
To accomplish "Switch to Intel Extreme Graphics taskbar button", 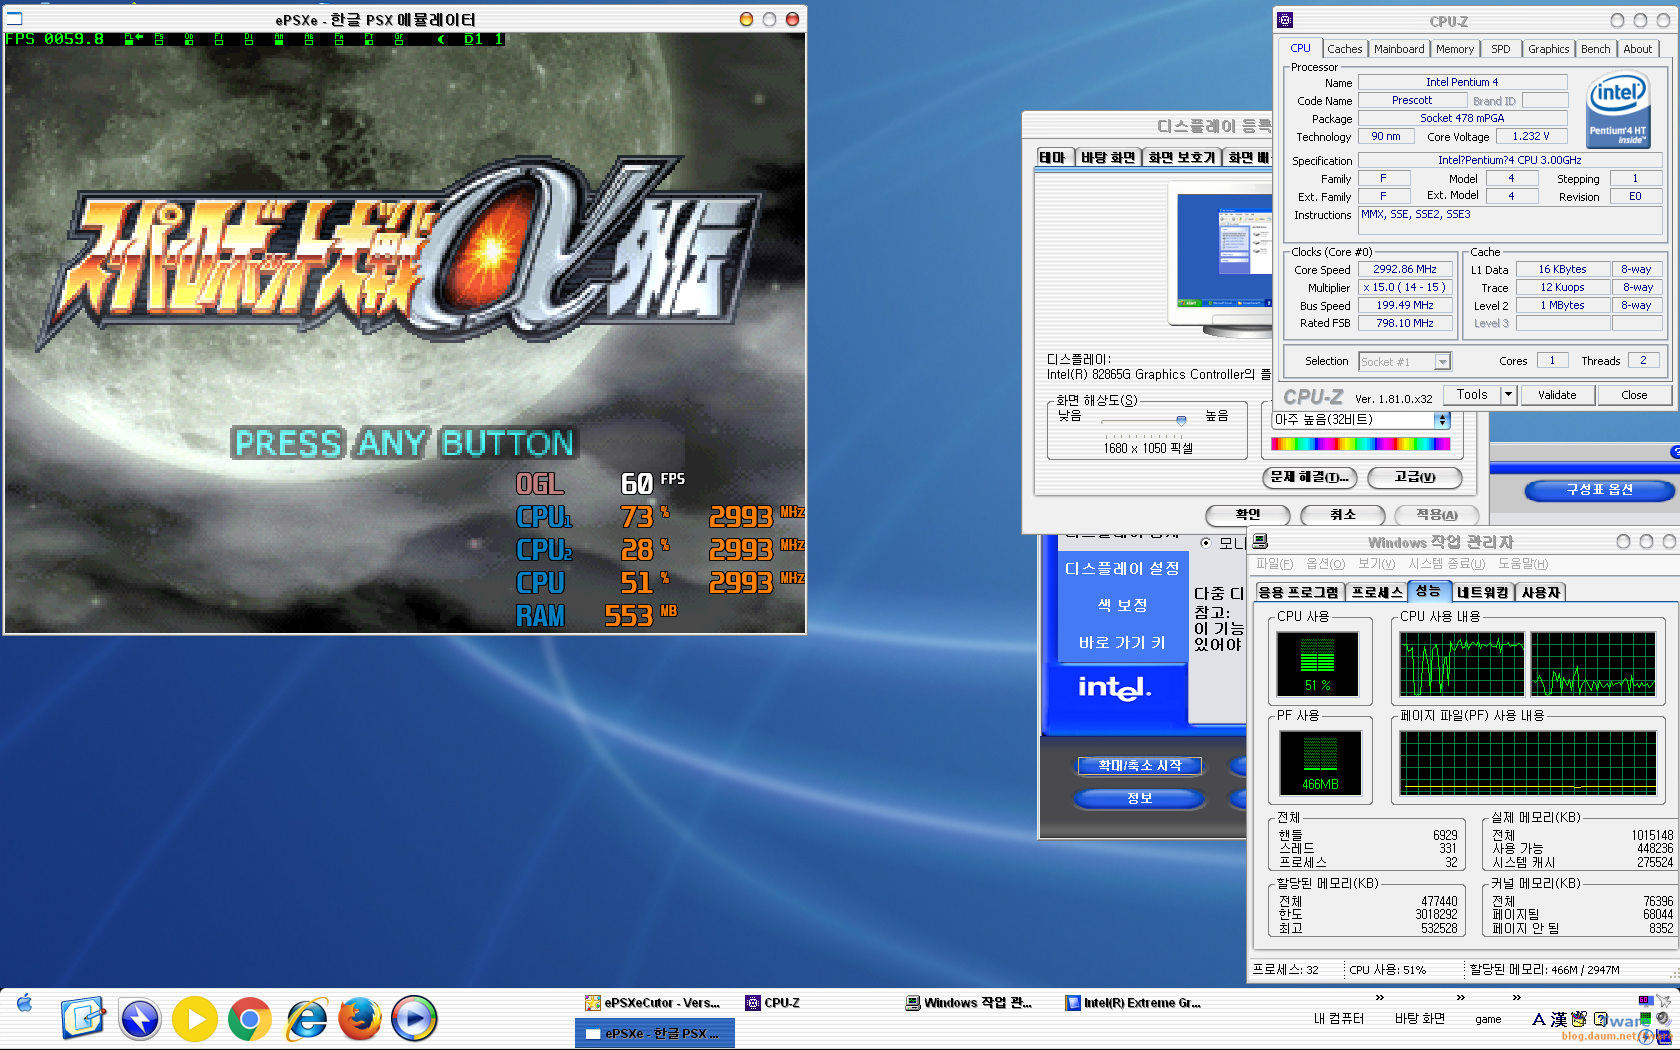I will point(1134,1003).
